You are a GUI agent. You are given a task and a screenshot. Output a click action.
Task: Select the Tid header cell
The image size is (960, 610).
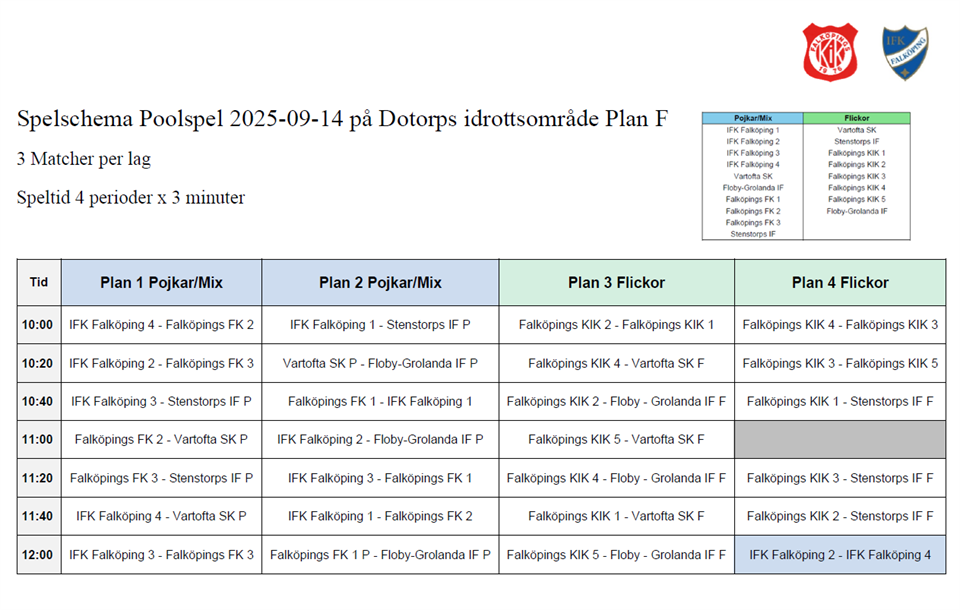(39, 283)
